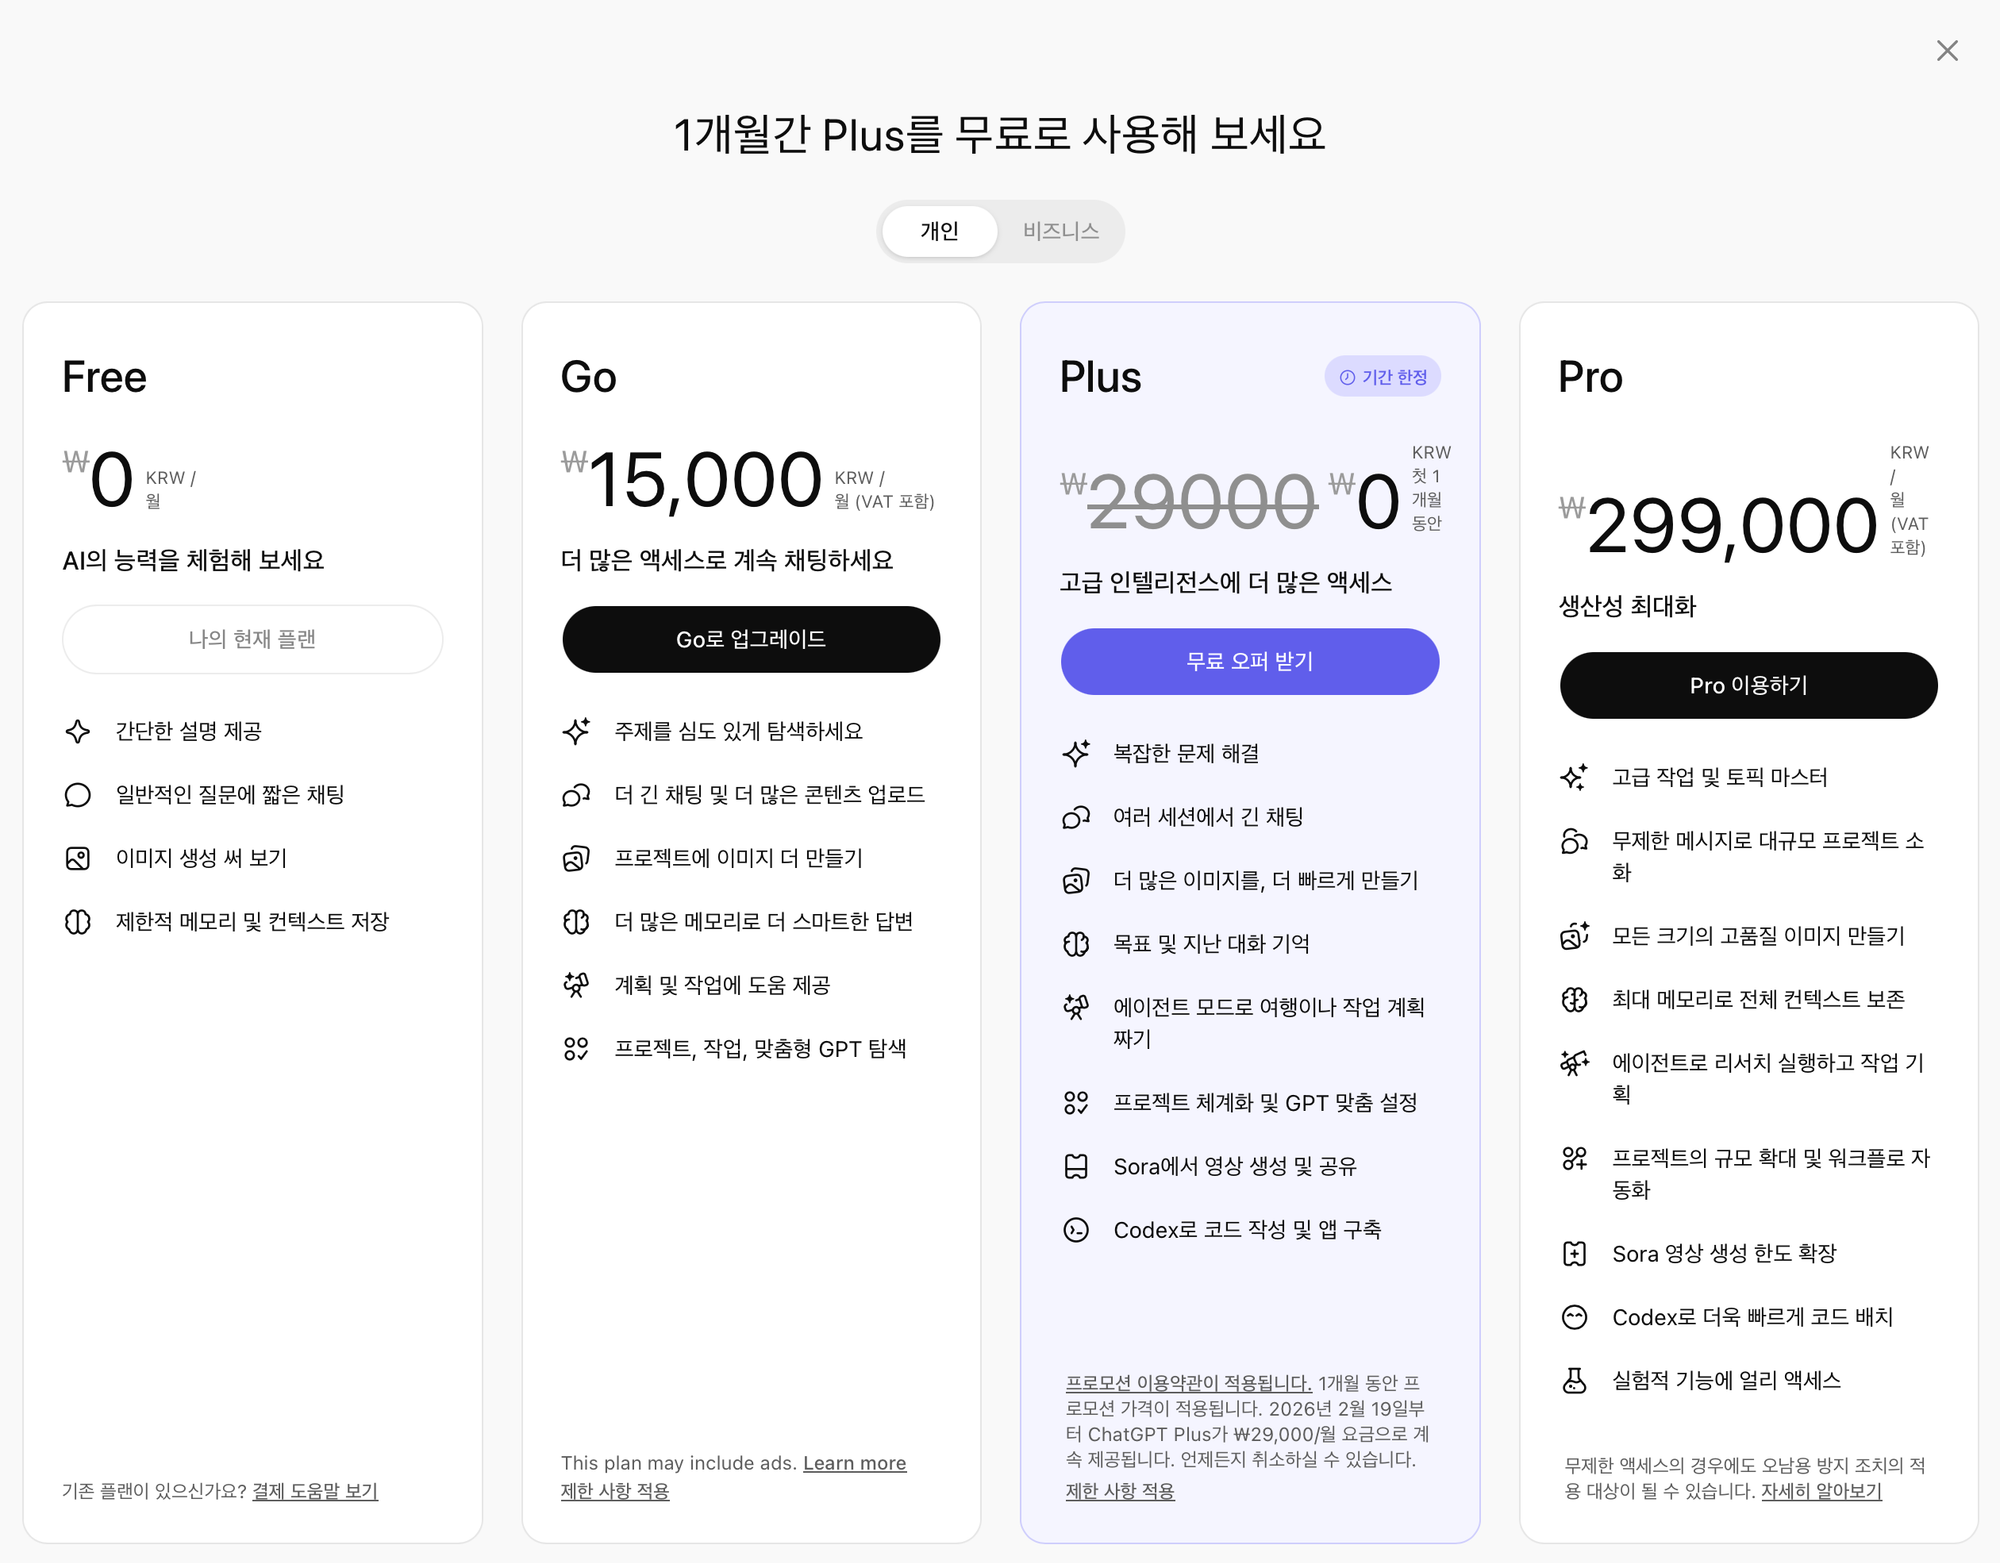Click the Go로 업그레이드 button
The width and height of the screenshot is (2000, 1563).
751,639
